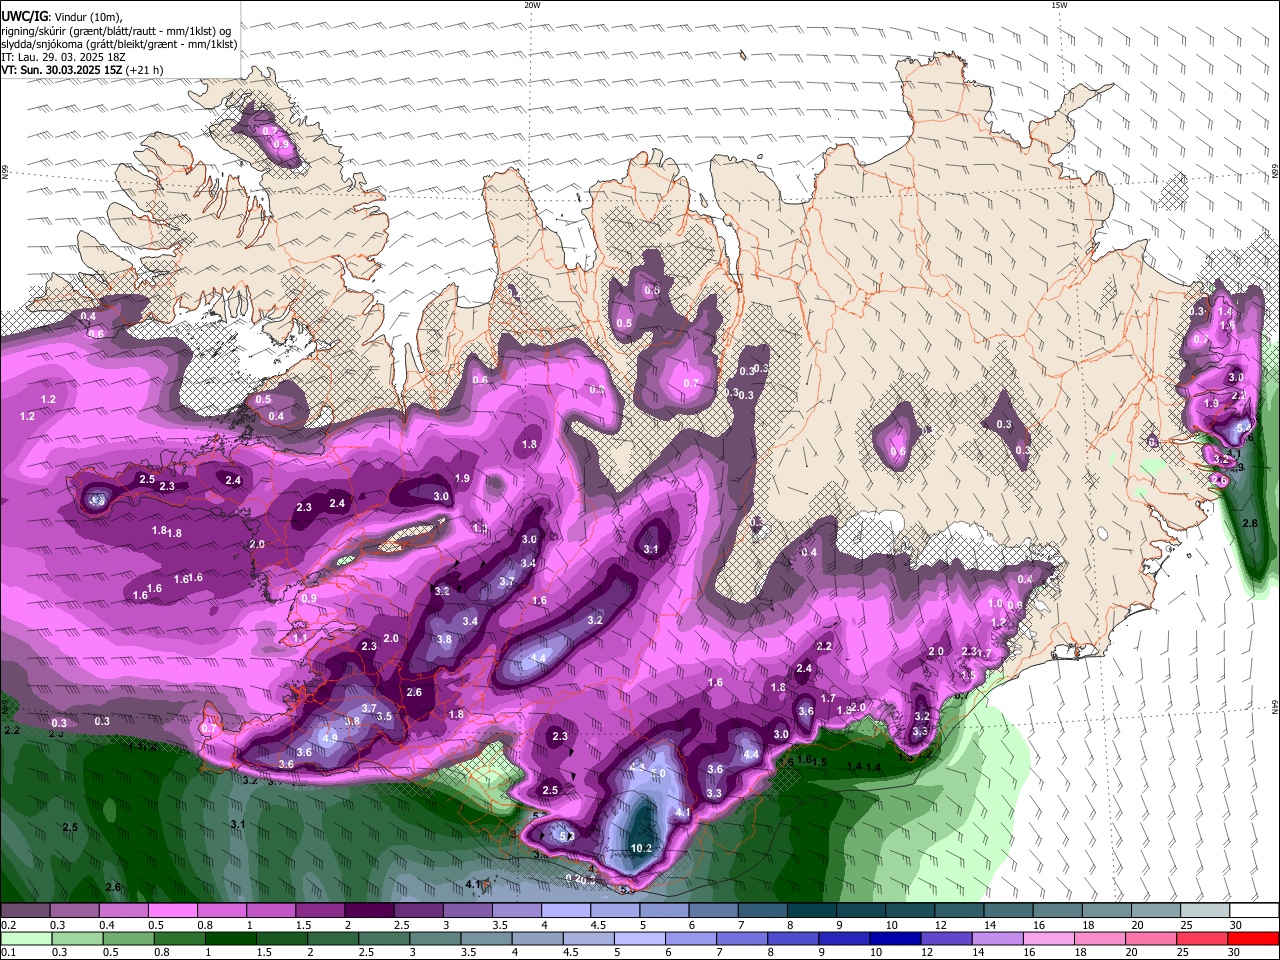Image resolution: width=1280 pixels, height=960 pixels.
Task: Click the UWC/IG title text
Action: pos(23,17)
